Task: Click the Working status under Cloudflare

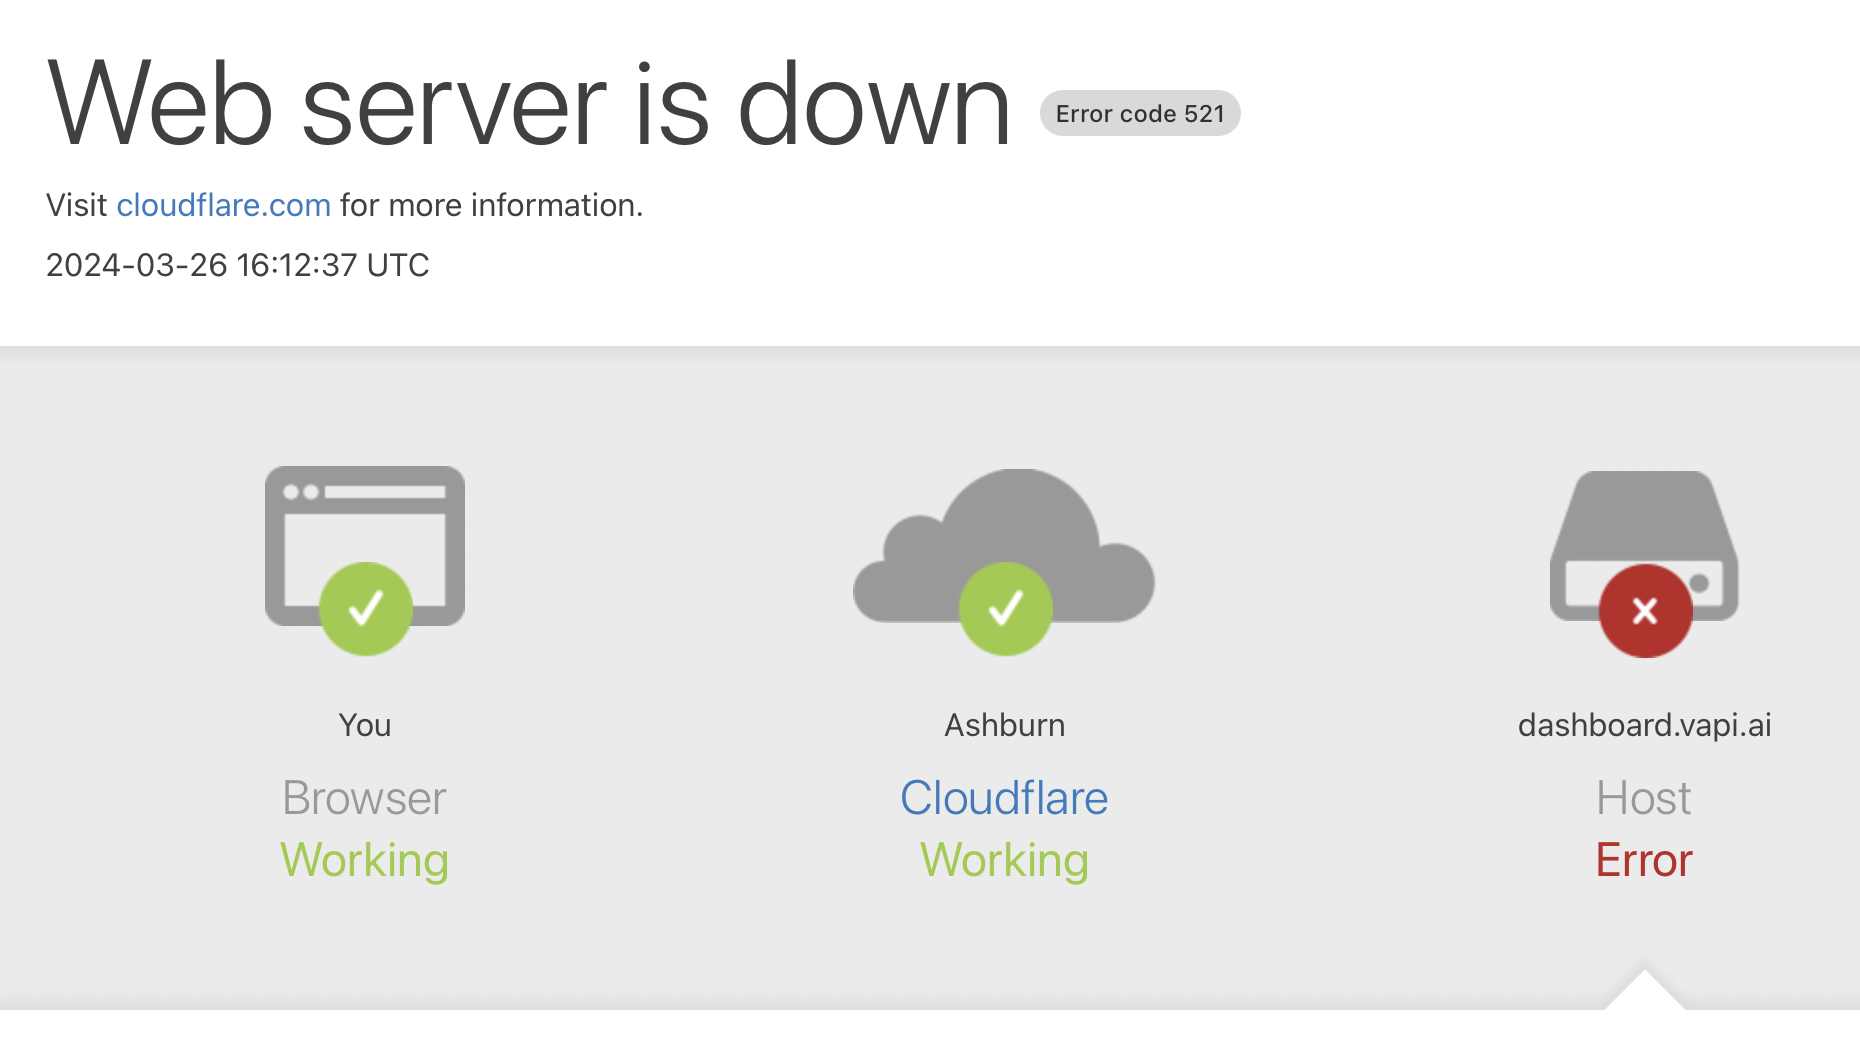Action: pos(1005,861)
